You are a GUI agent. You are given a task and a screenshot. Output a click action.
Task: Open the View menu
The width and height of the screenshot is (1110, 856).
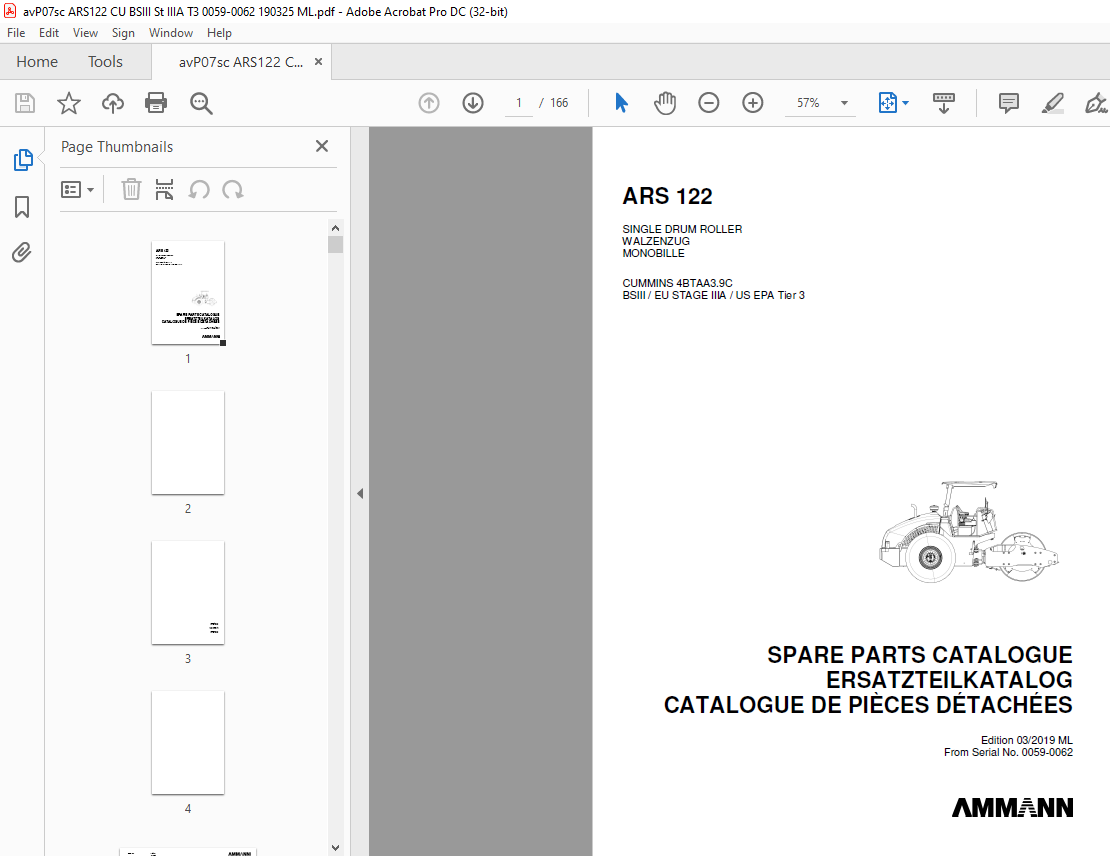coord(85,33)
